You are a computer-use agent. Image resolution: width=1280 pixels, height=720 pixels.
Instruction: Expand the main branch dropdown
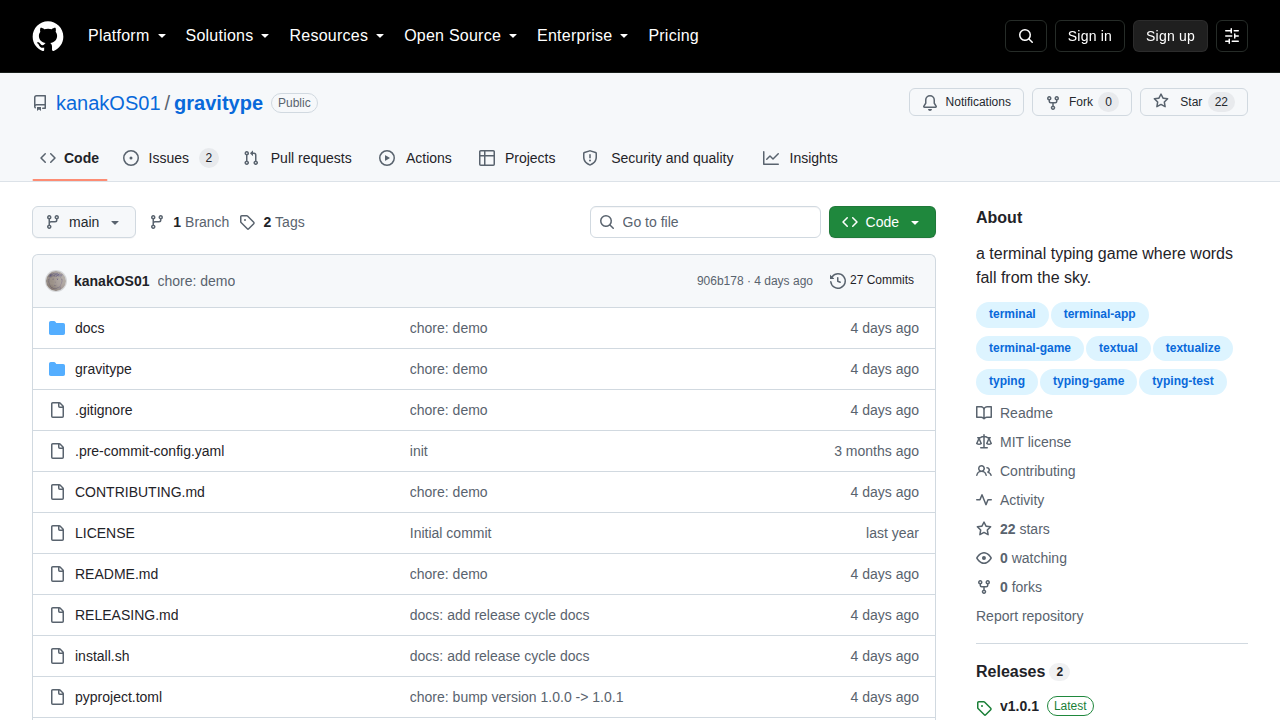[x=84, y=222]
